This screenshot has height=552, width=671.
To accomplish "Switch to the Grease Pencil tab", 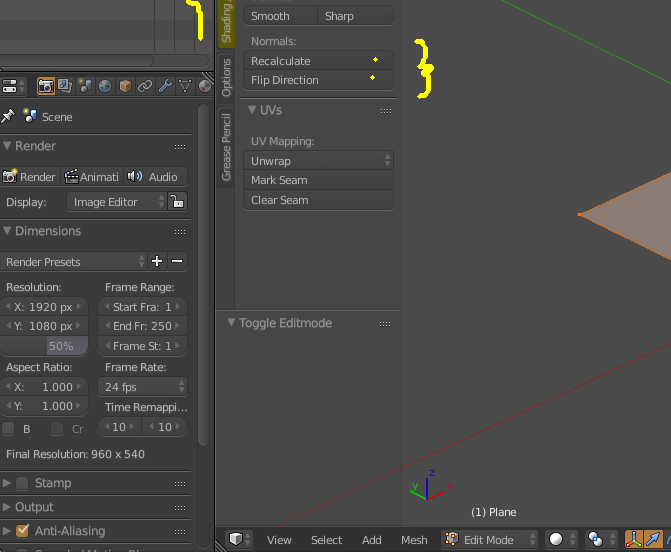I will pyautogui.click(x=226, y=147).
